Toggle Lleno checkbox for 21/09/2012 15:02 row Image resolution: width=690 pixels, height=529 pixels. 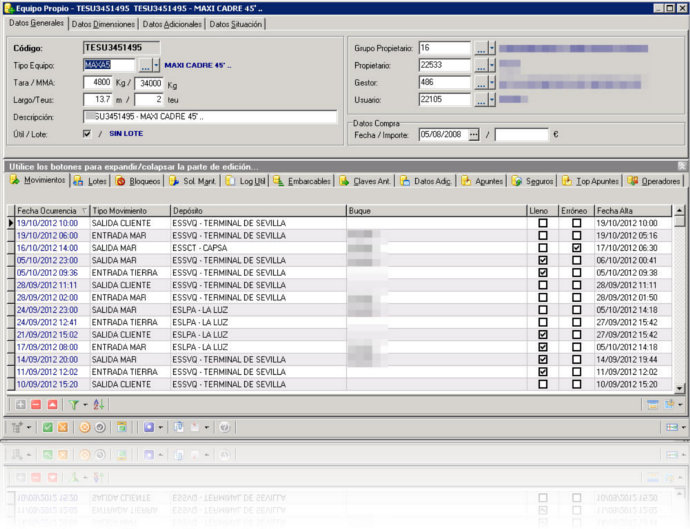(x=543, y=334)
